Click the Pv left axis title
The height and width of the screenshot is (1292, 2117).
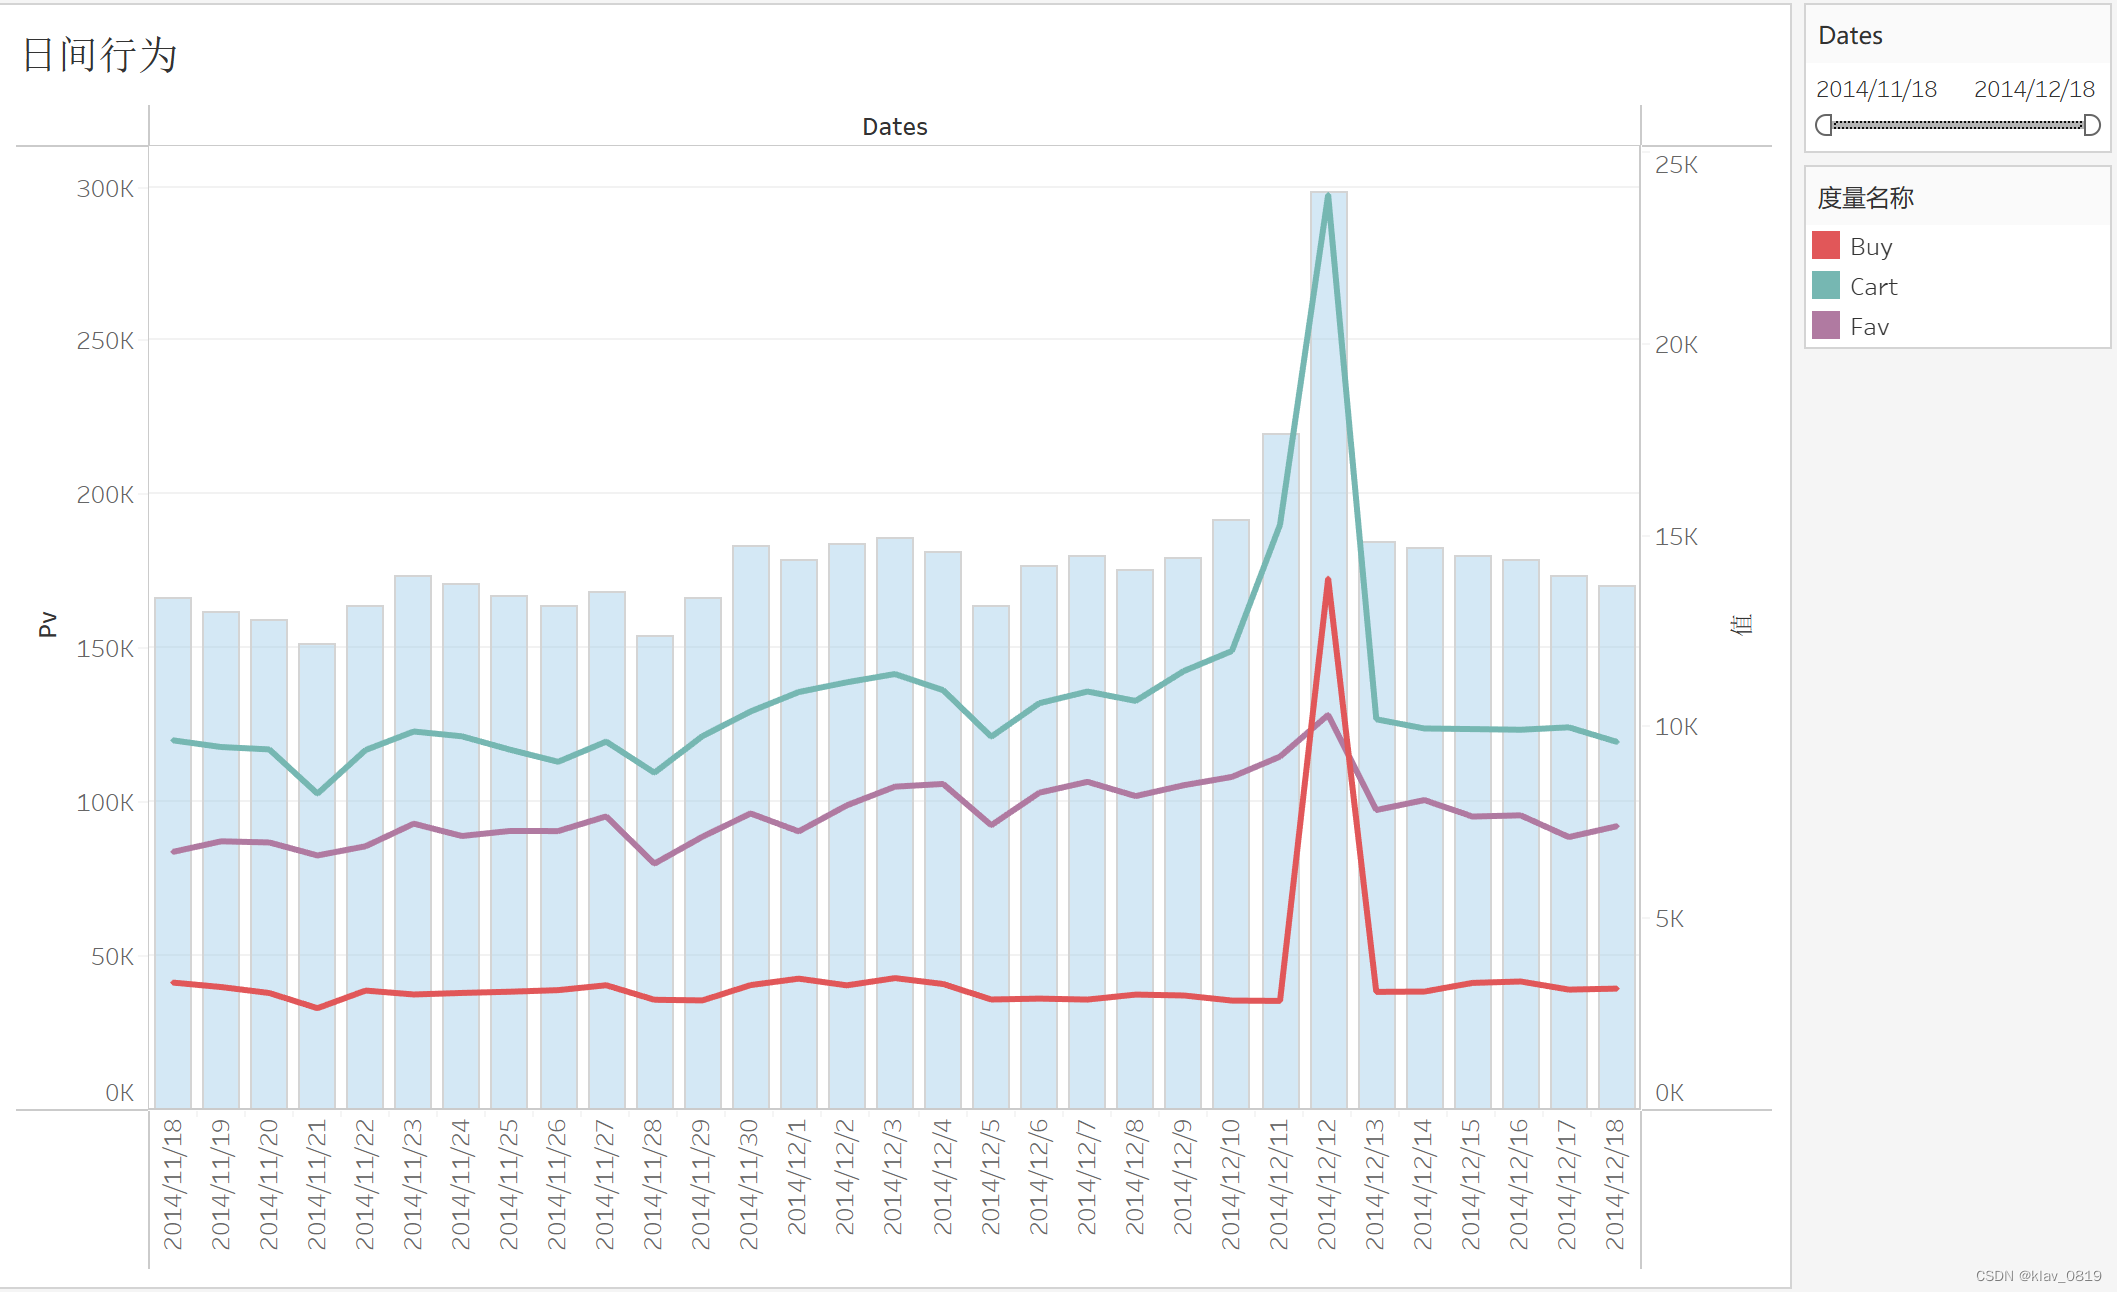pyautogui.click(x=47, y=624)
